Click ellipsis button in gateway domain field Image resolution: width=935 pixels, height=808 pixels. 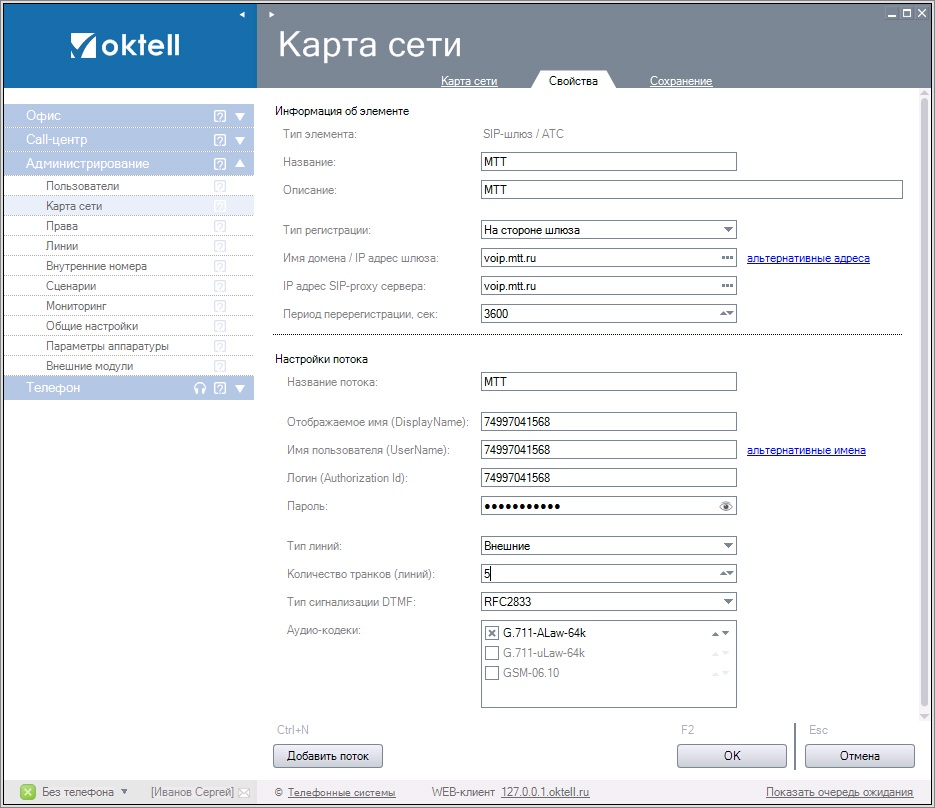pos(727,258)
